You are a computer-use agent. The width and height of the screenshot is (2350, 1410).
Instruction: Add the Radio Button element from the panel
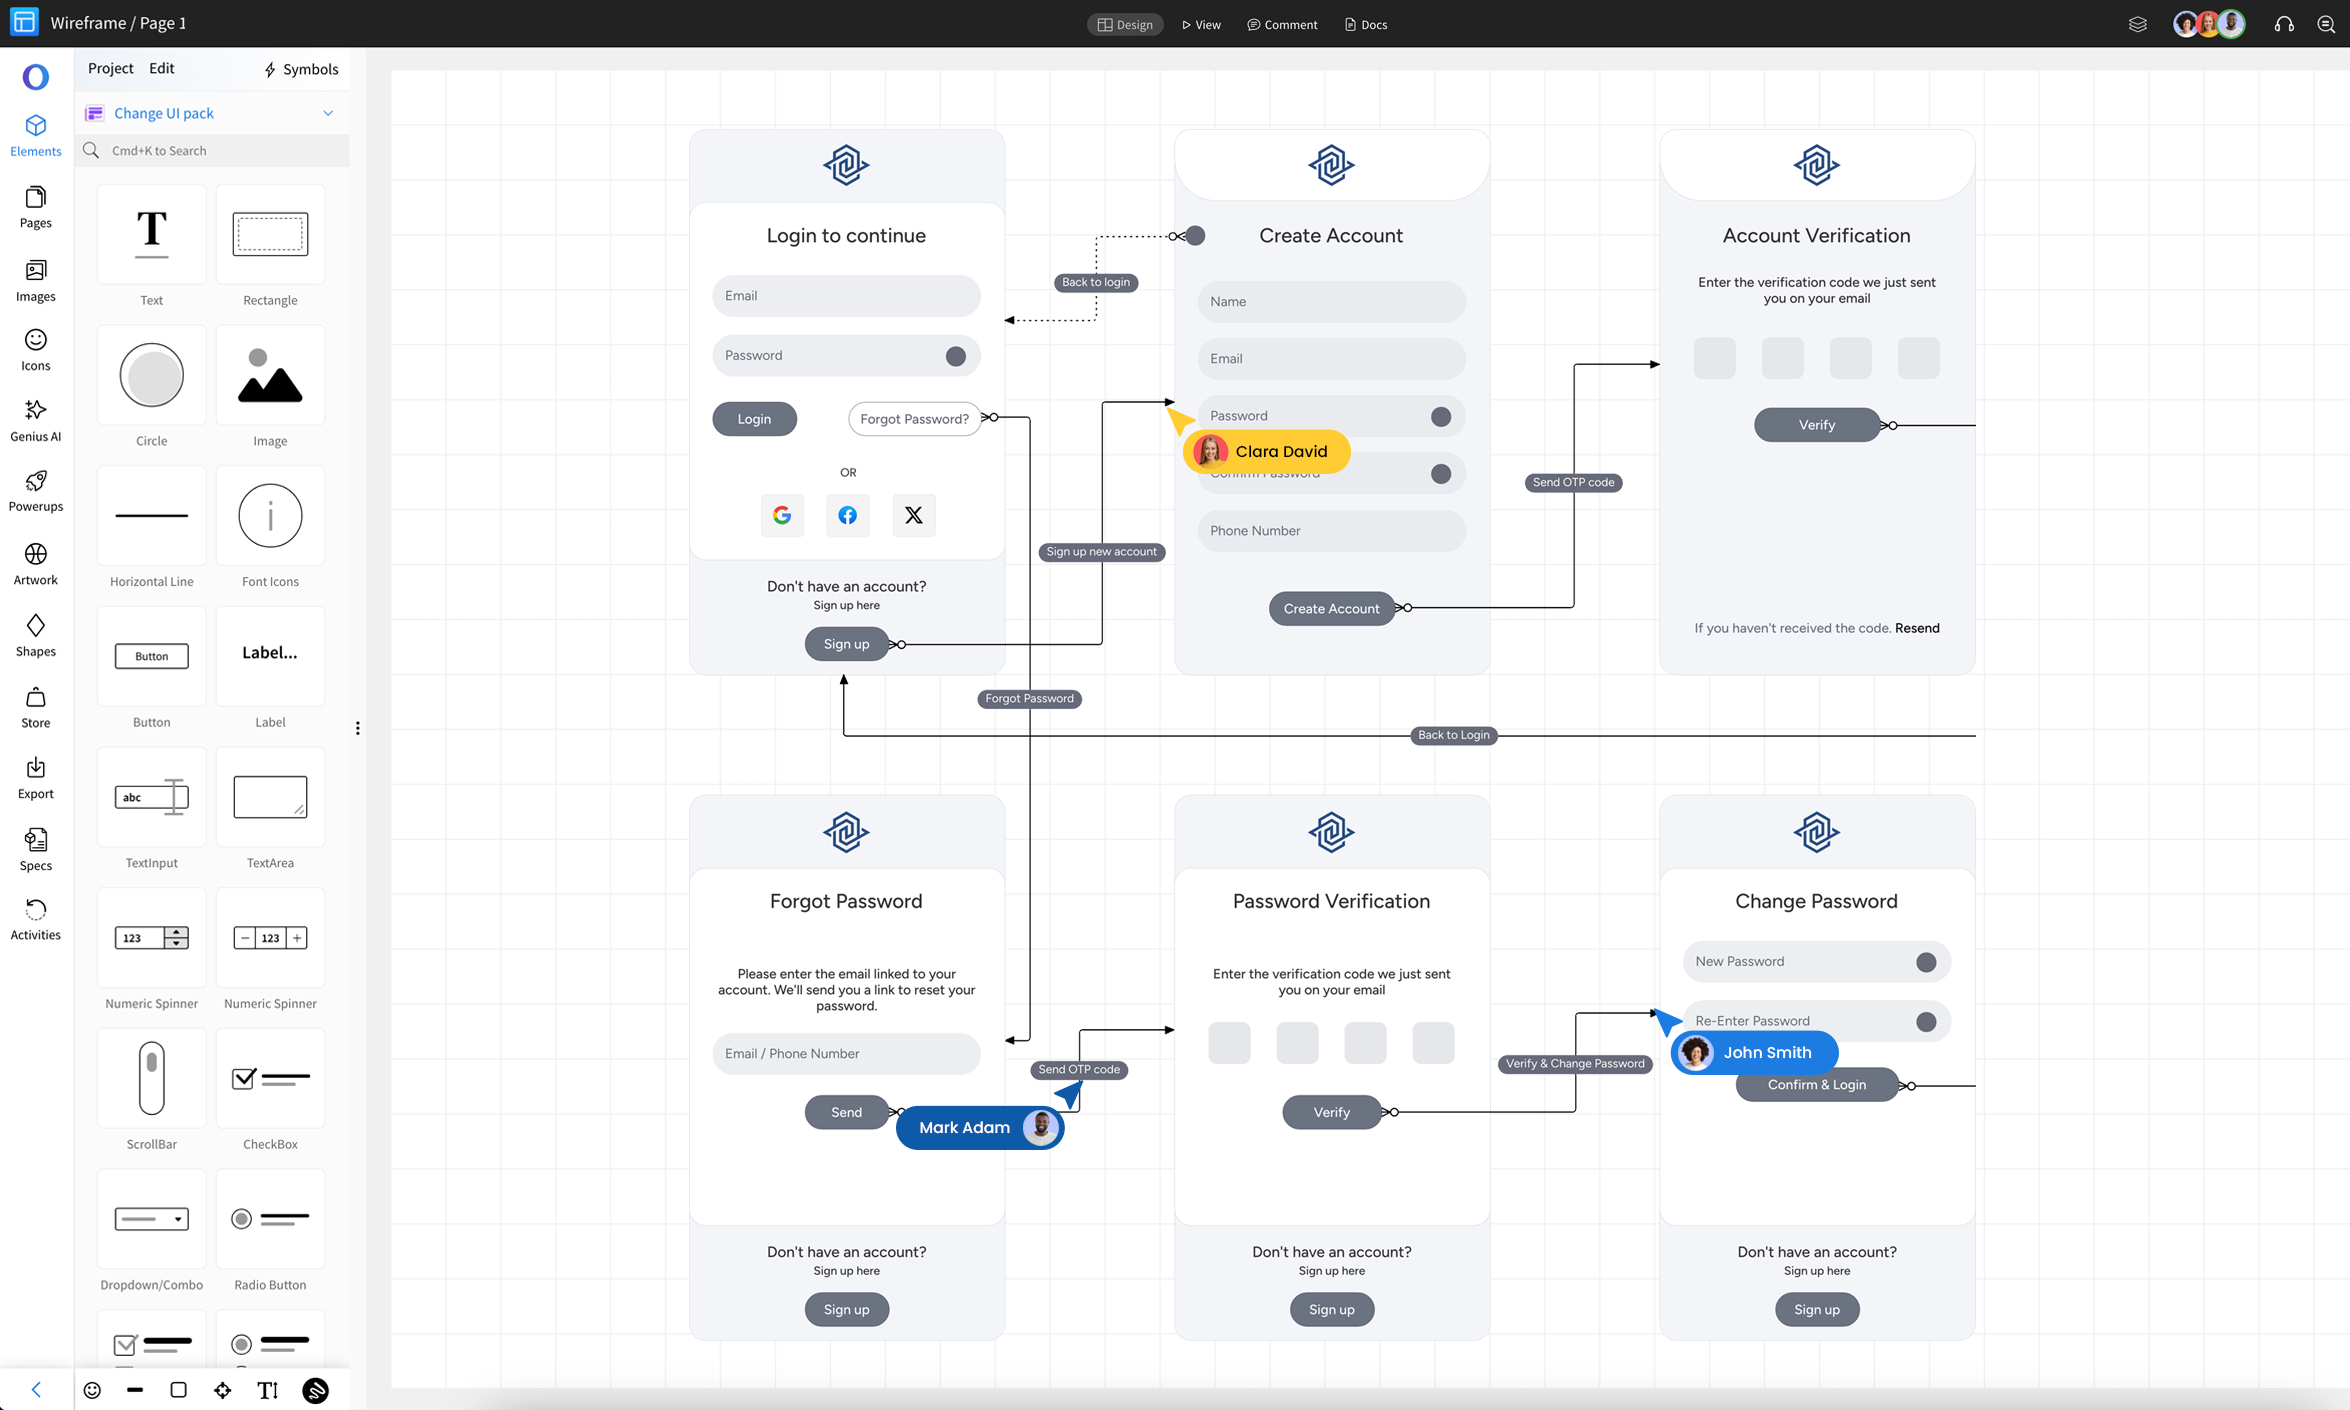[x=270, y=1219]
